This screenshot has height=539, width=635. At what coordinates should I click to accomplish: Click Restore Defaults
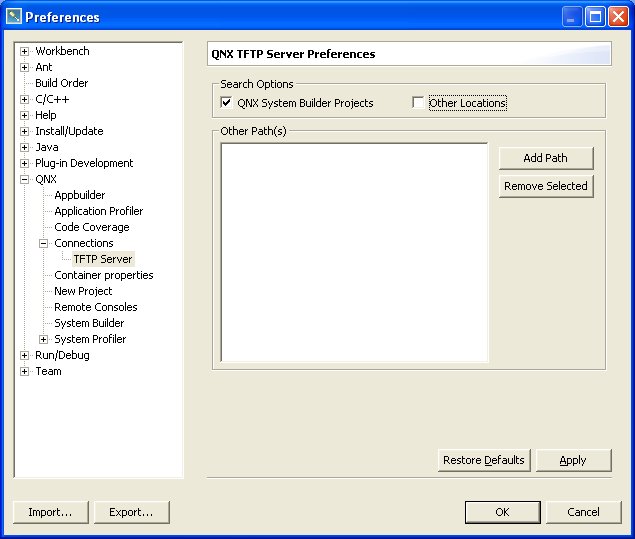coord(483,460)
